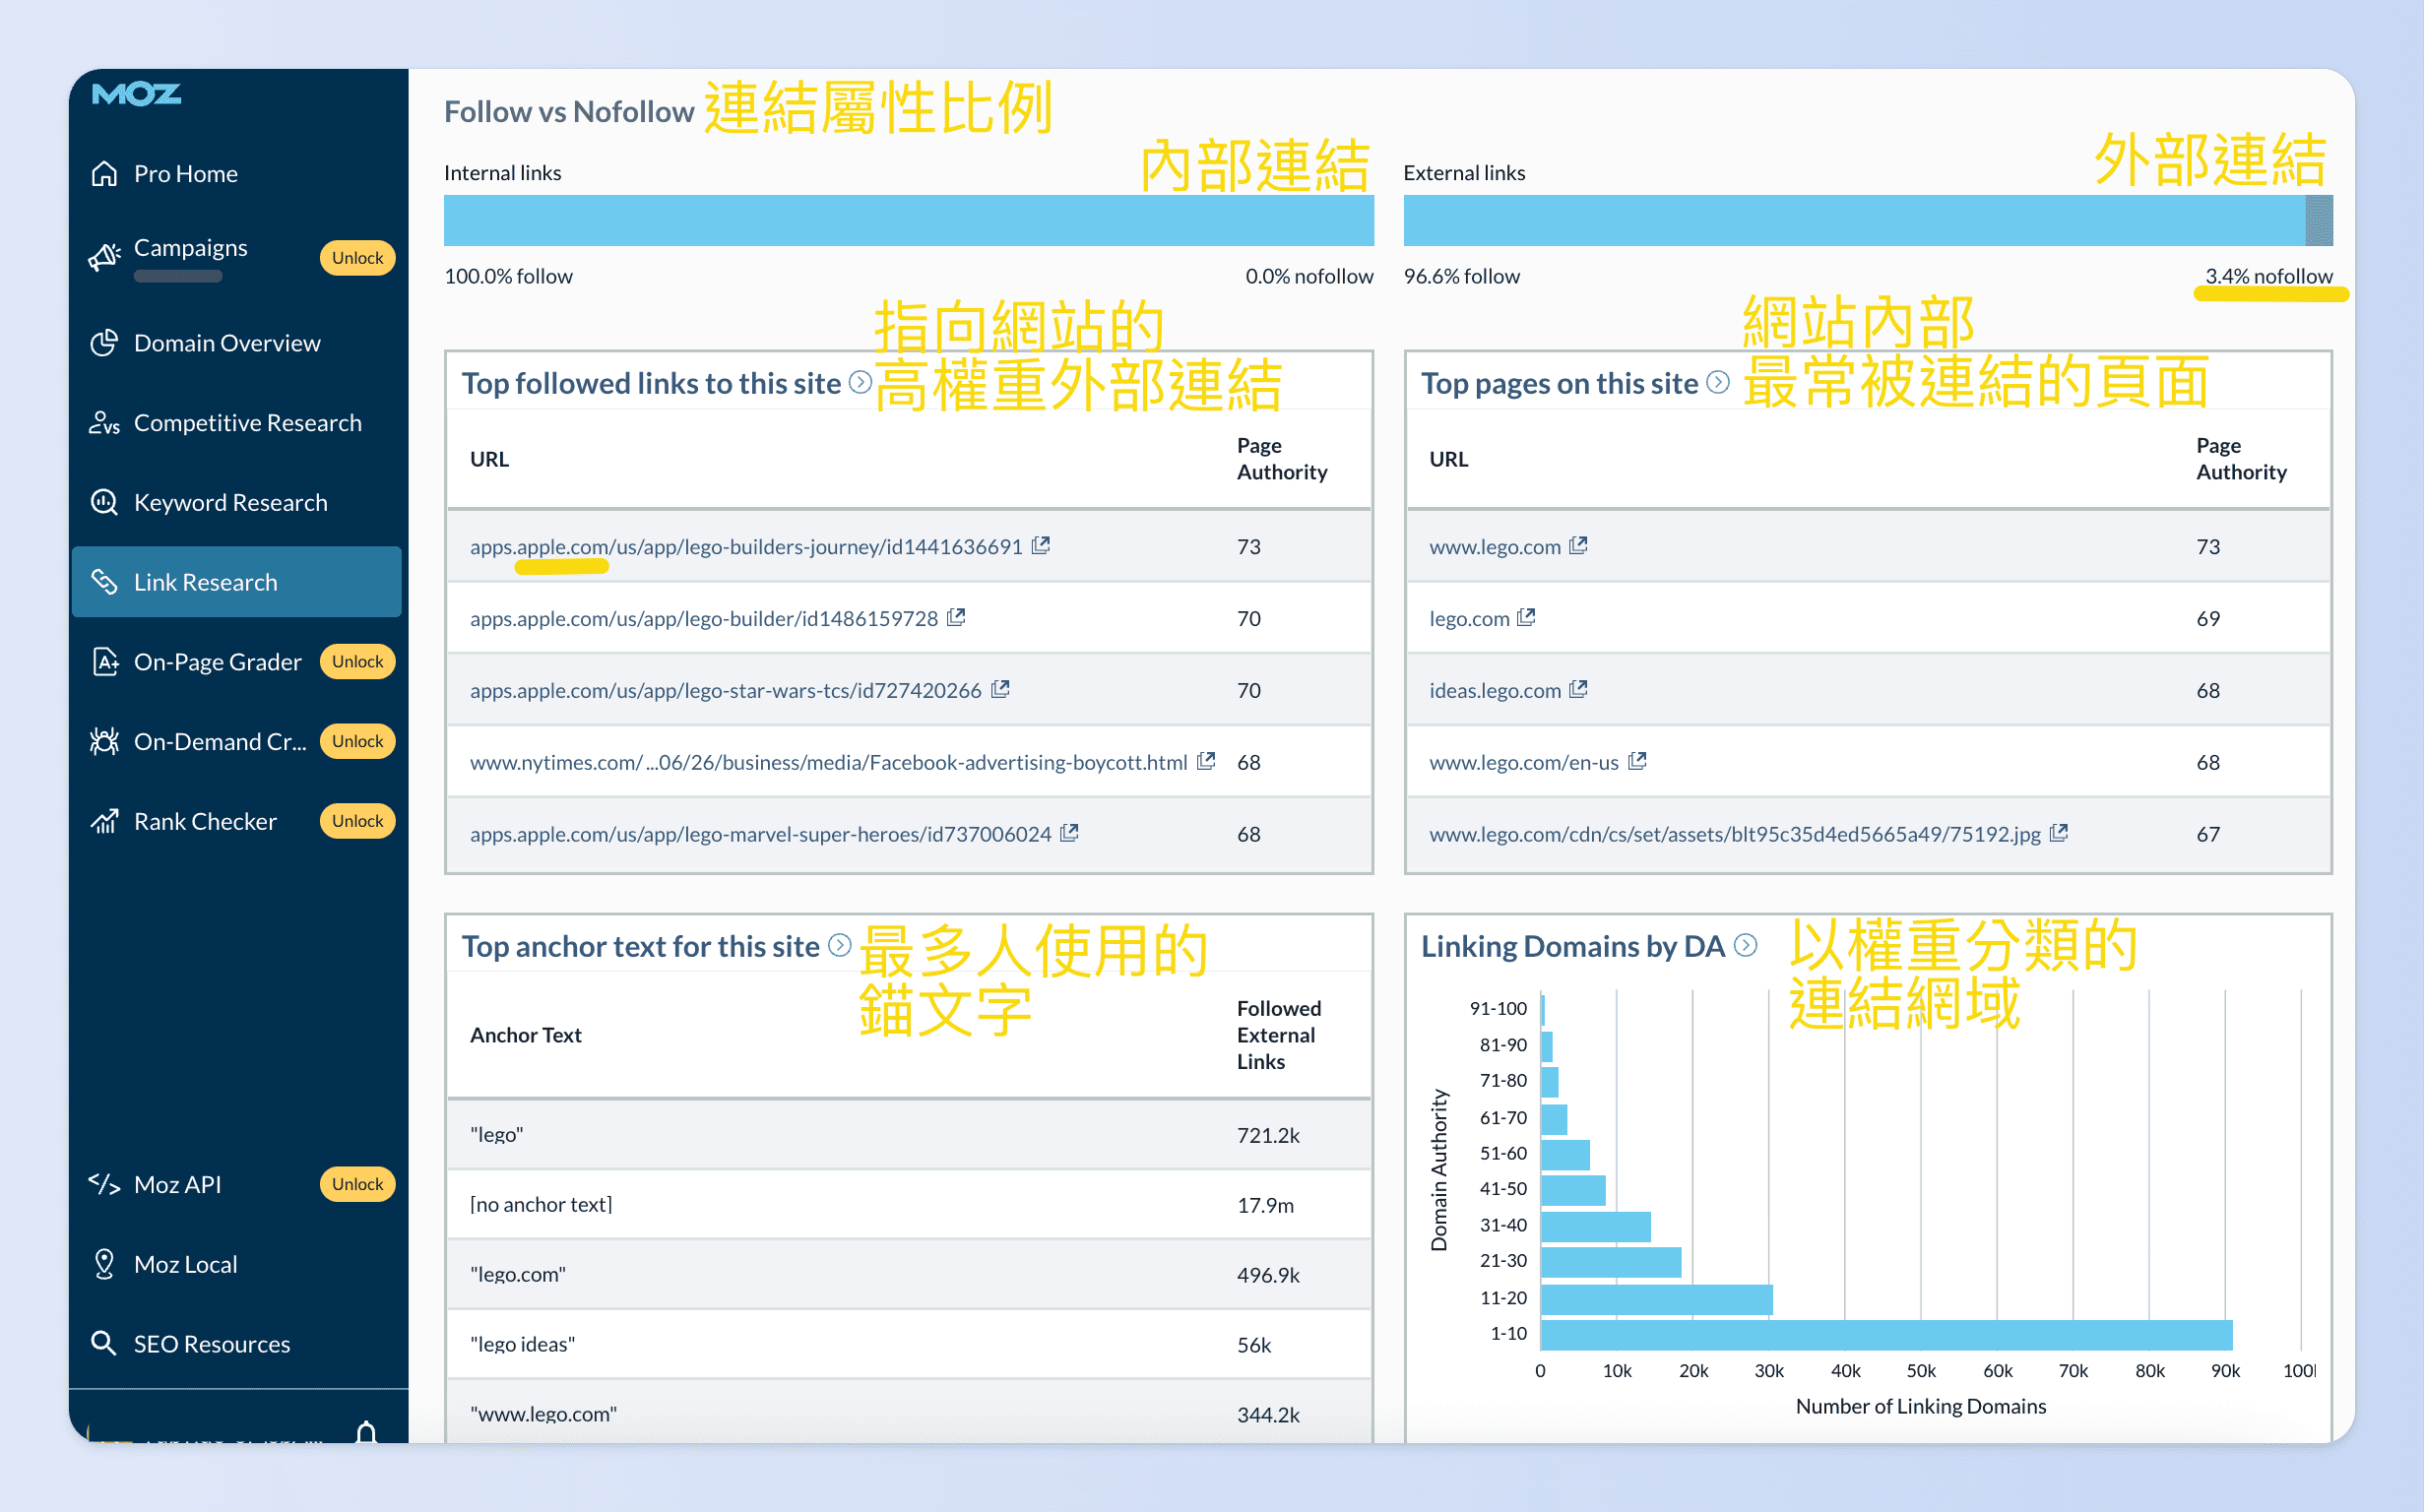Expand Linking Domains by DA
2424x1512 pixels.
click(x=1747, y=946)
